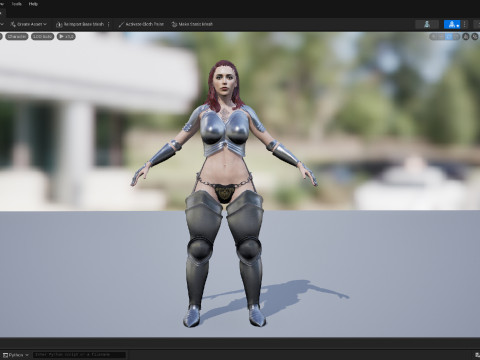Click the Reimport Base Mesh icon
480x360 pixels.
pyautogui.click(x=59, y=24)
